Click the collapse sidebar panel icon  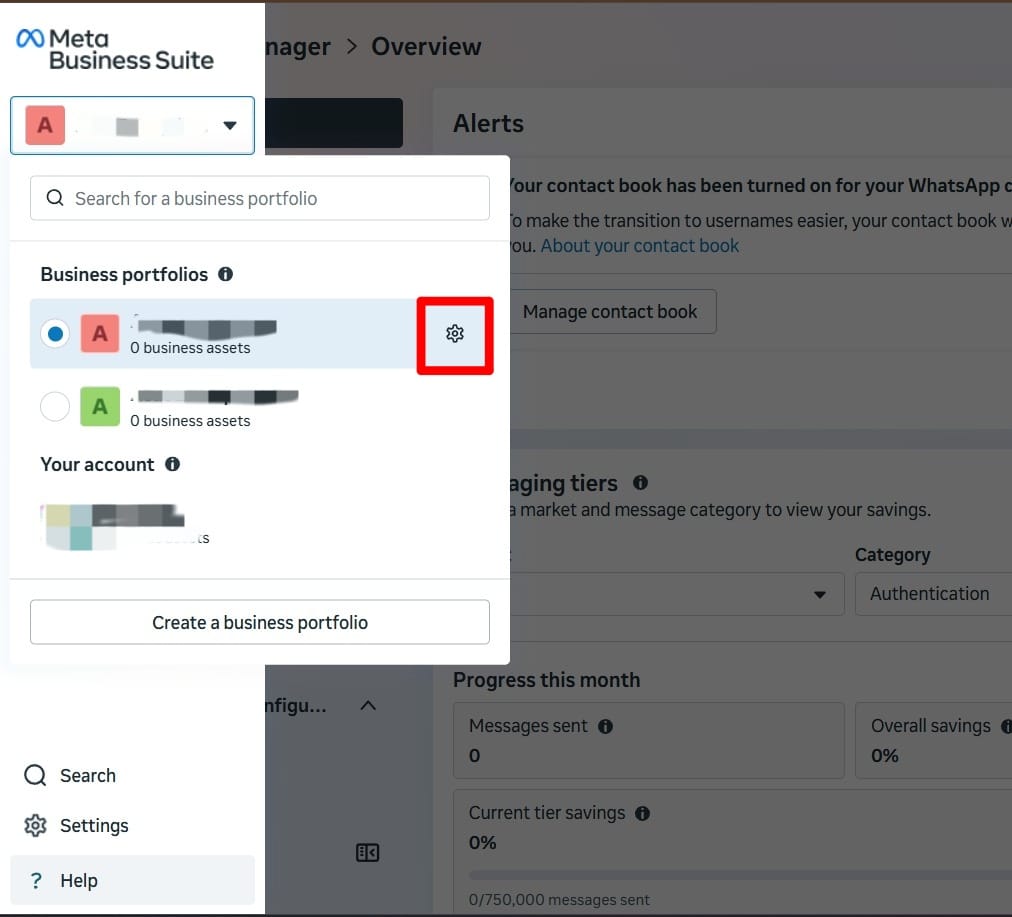click(x=368, y=852)
